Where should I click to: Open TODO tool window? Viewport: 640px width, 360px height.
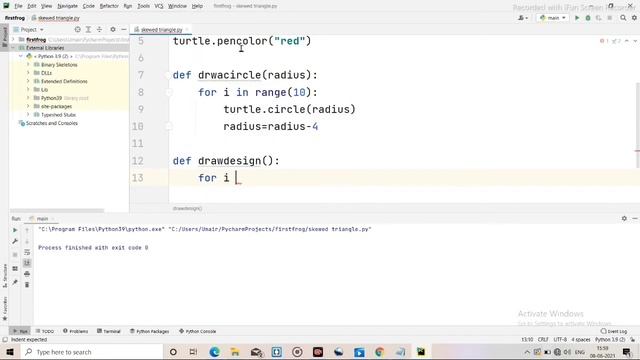pos(45,331)
